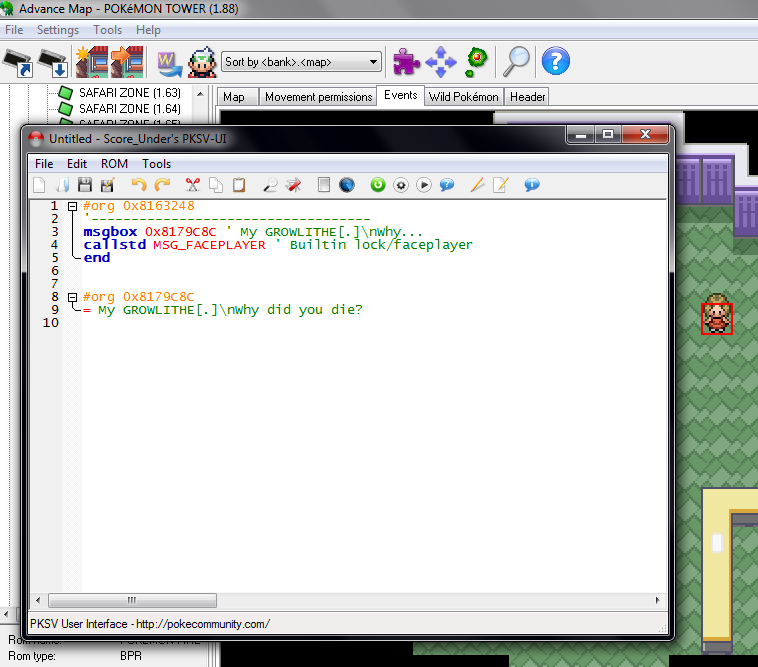Click Save As icon with pencil
The width and height of the screenshot is (758, 667).
point(107,185)
